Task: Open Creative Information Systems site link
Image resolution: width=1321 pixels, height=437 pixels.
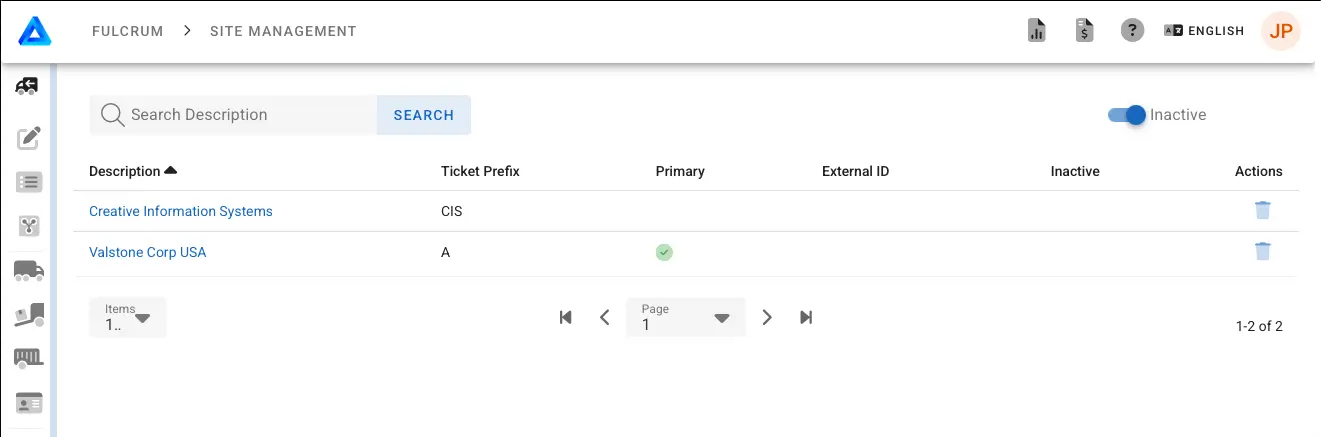Action: click(180, 211)
